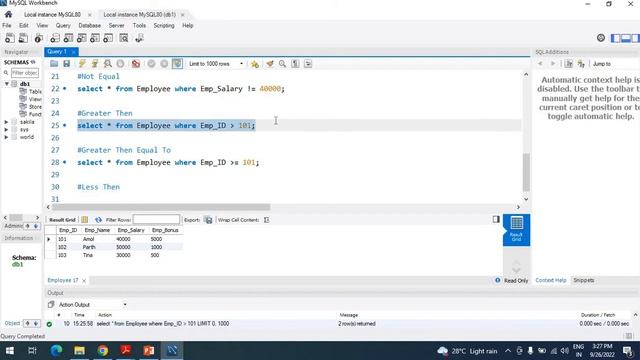Expand the world schema node
Viewport: 640px width, 360px height.
click(6, 137)
